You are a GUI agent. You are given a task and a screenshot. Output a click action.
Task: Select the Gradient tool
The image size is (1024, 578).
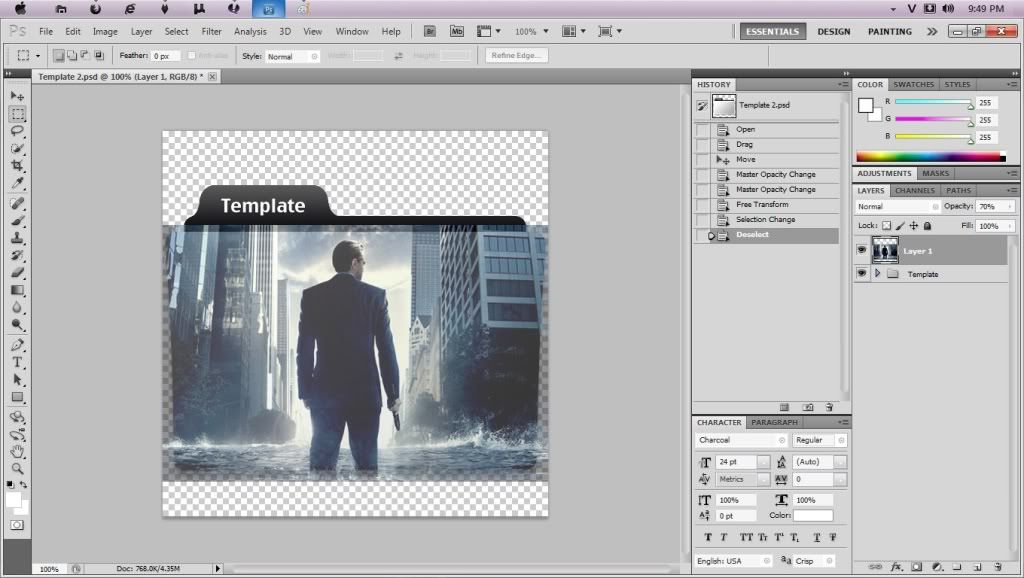tap(17, 290)
